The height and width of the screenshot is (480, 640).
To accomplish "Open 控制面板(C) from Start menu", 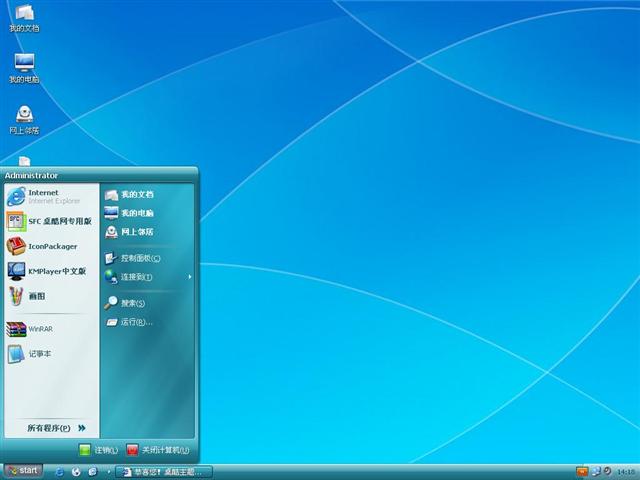I will click(139, 258).
